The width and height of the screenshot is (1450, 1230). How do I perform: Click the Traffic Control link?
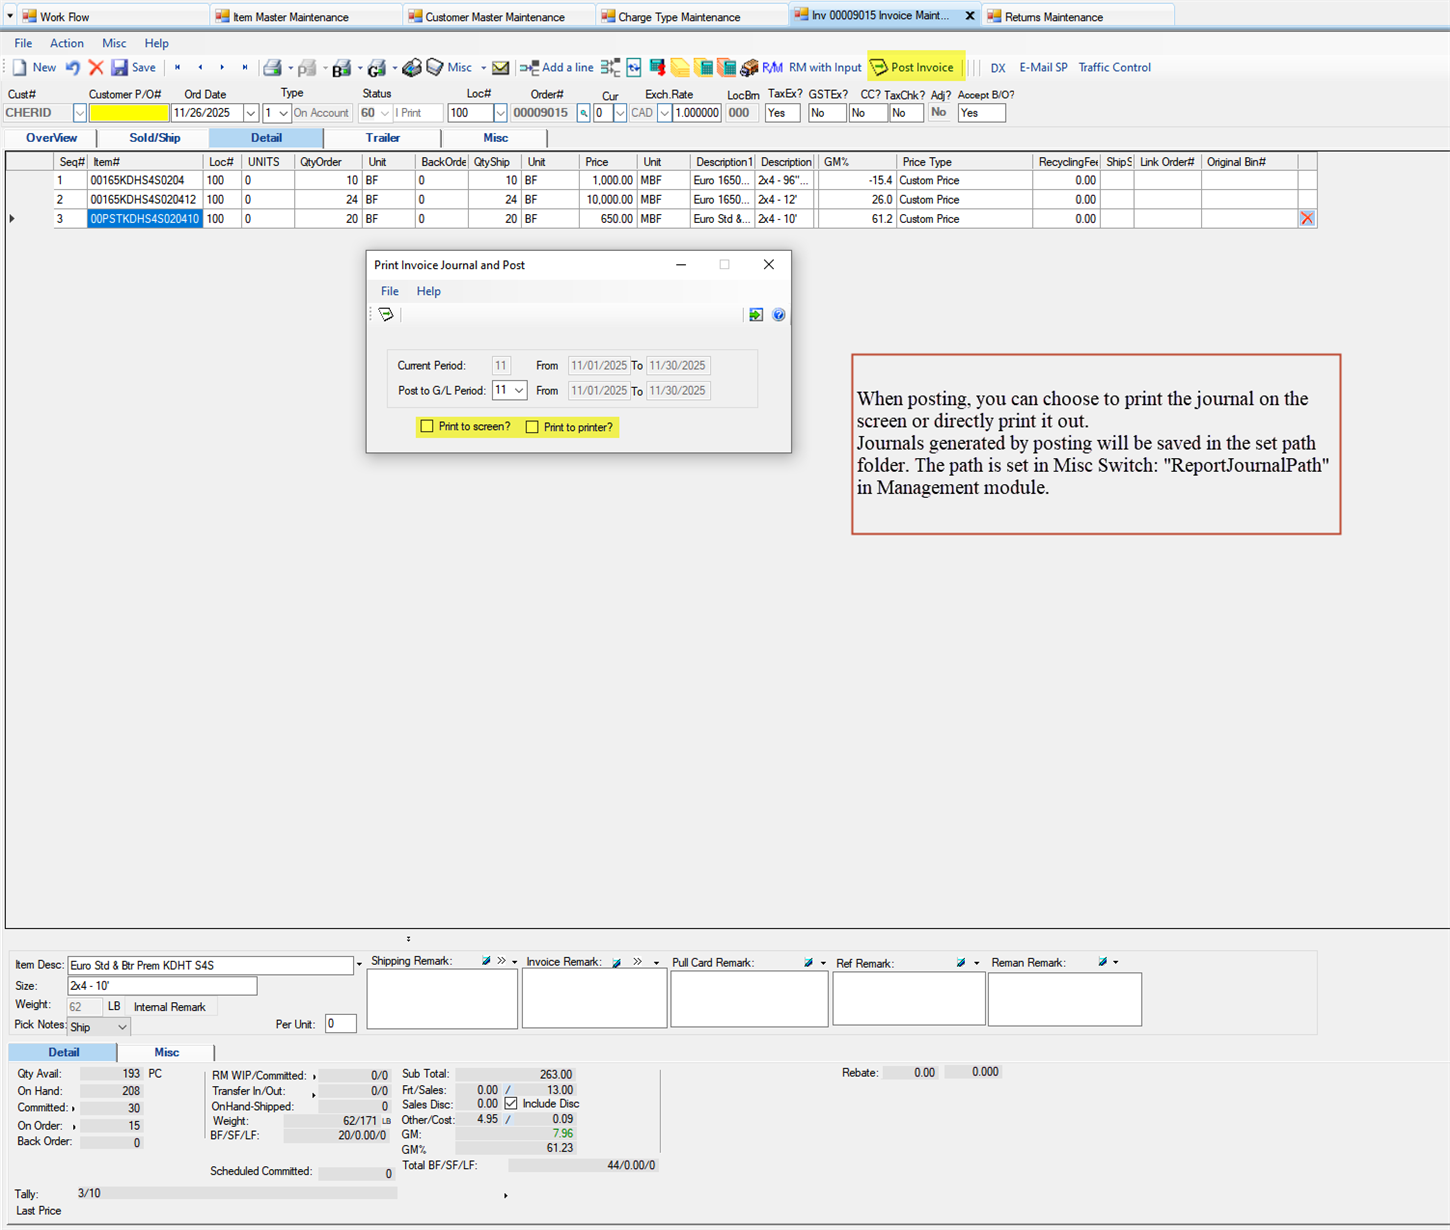coord(1114,67)
